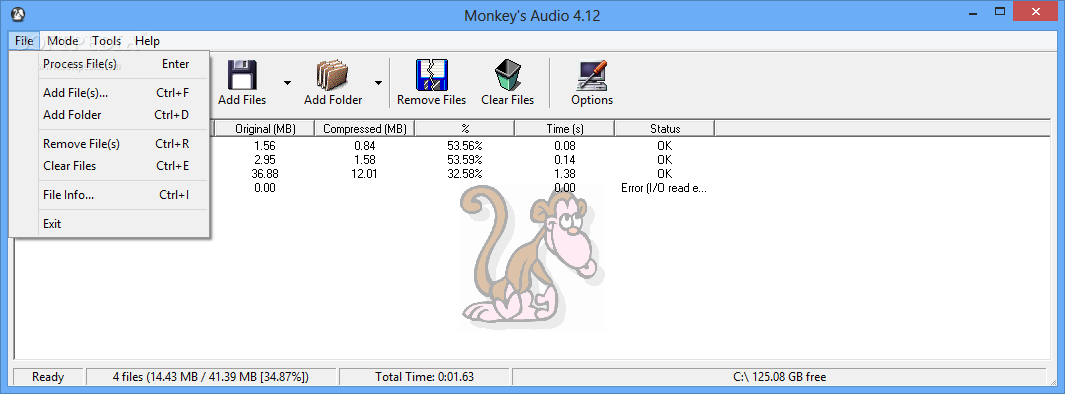Sort by Time (s) column header

[564, 128]
